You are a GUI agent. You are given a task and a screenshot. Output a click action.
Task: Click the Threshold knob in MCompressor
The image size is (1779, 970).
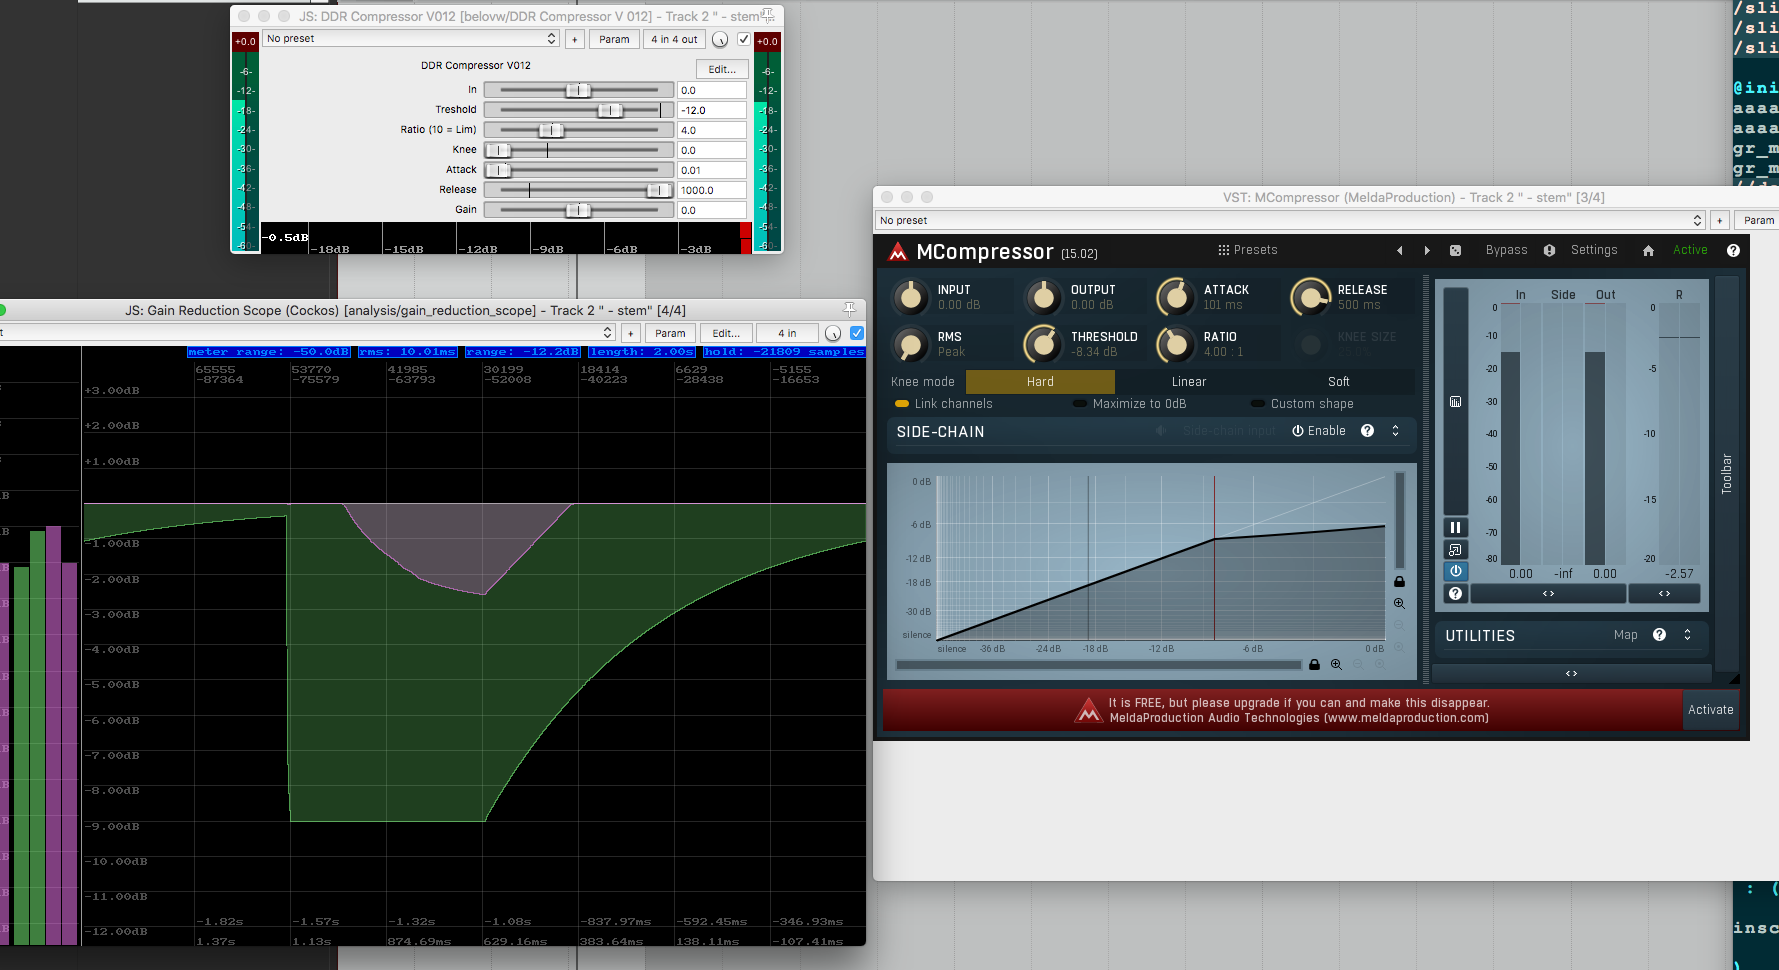click(1043, 345)
